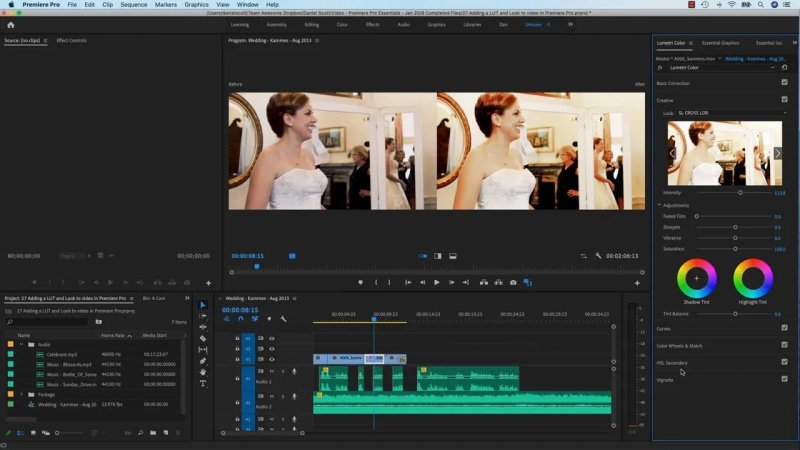Click the Home icon
The height and width of the screenshot is (450, 800).
11,24
